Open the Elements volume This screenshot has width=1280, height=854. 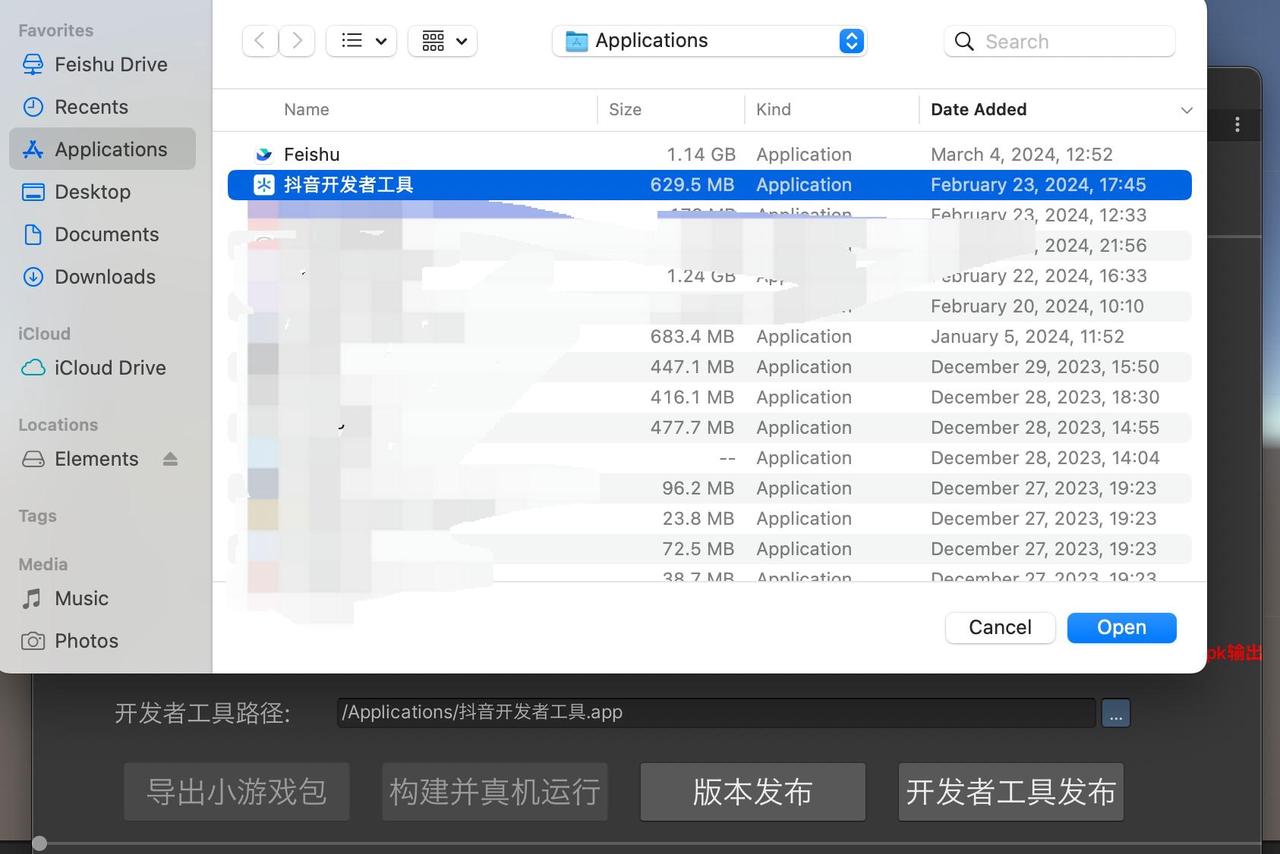tap(96, 459)
